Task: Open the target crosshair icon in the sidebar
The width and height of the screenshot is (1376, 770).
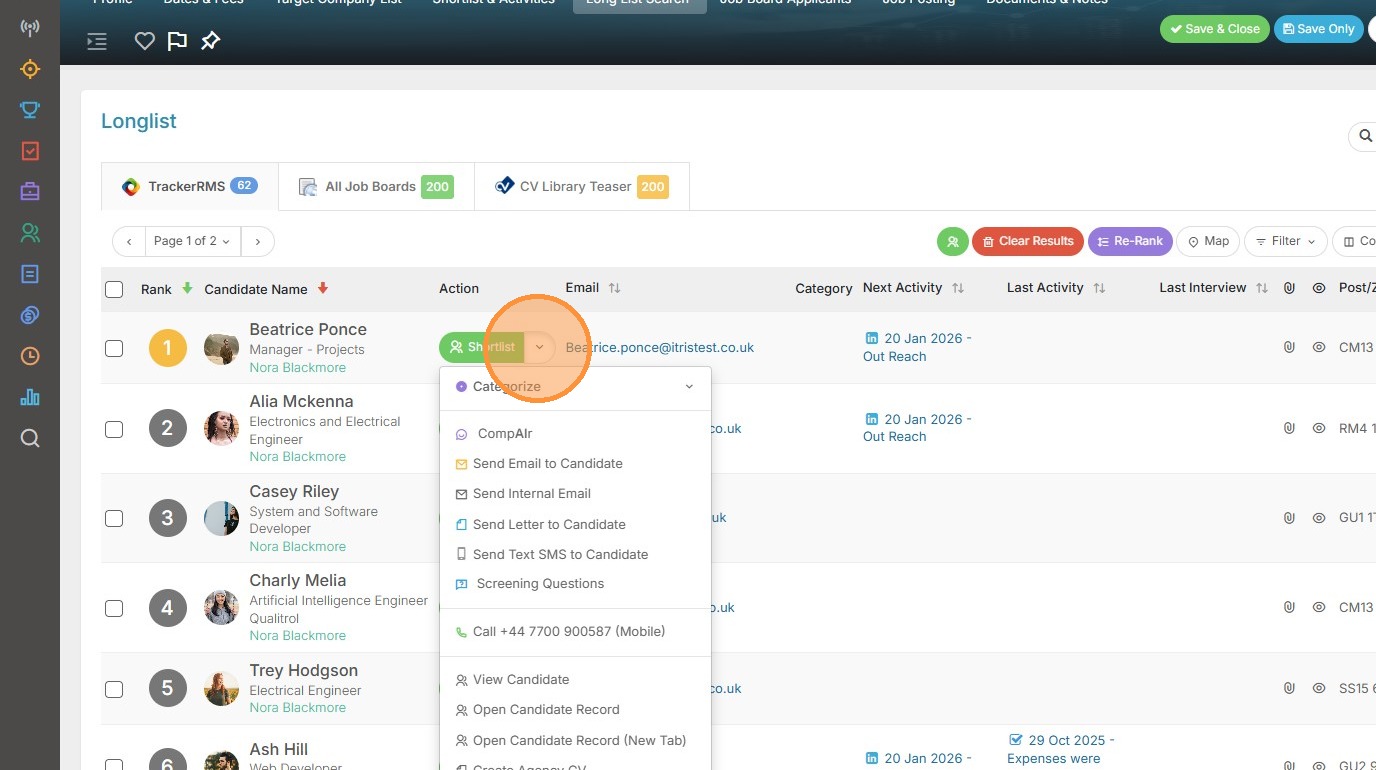Action: coord(30,69)
